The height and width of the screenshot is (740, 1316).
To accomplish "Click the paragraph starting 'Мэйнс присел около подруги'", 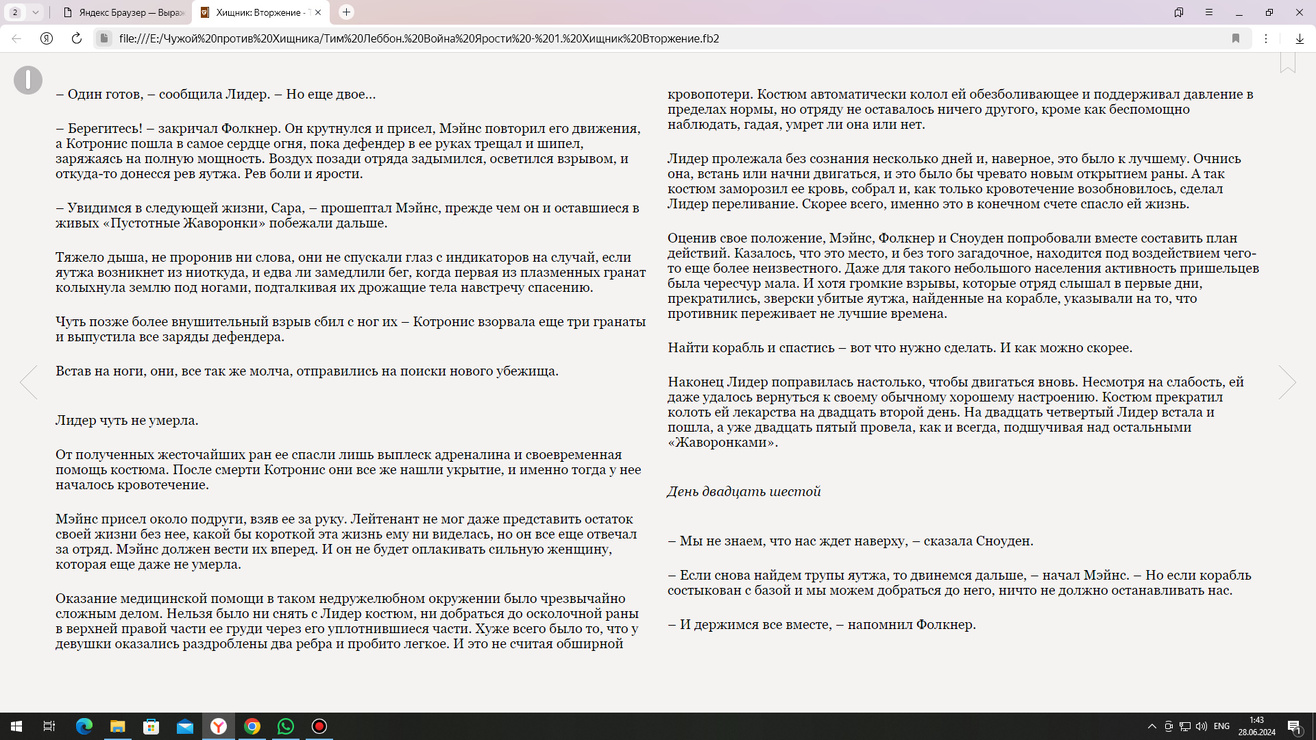I will [x=348, y=542].
